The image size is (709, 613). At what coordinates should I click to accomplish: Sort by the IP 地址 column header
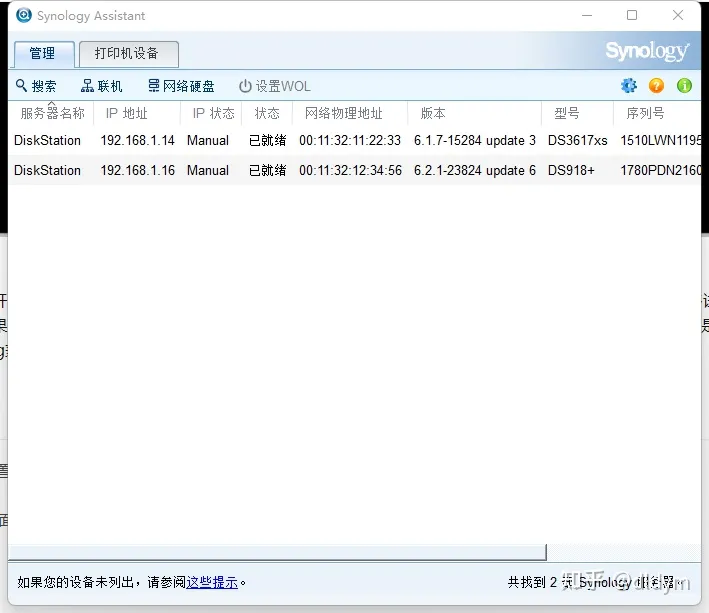[137, 113]
